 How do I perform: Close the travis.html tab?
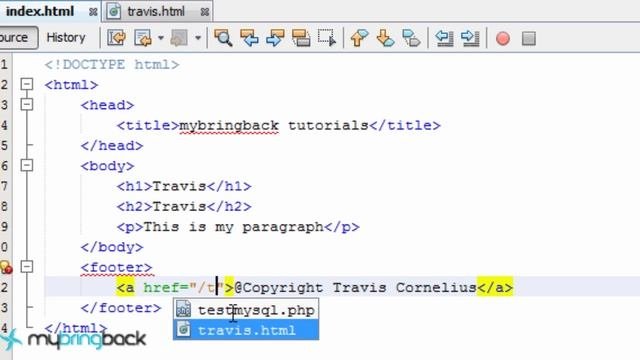click(205, 12)
